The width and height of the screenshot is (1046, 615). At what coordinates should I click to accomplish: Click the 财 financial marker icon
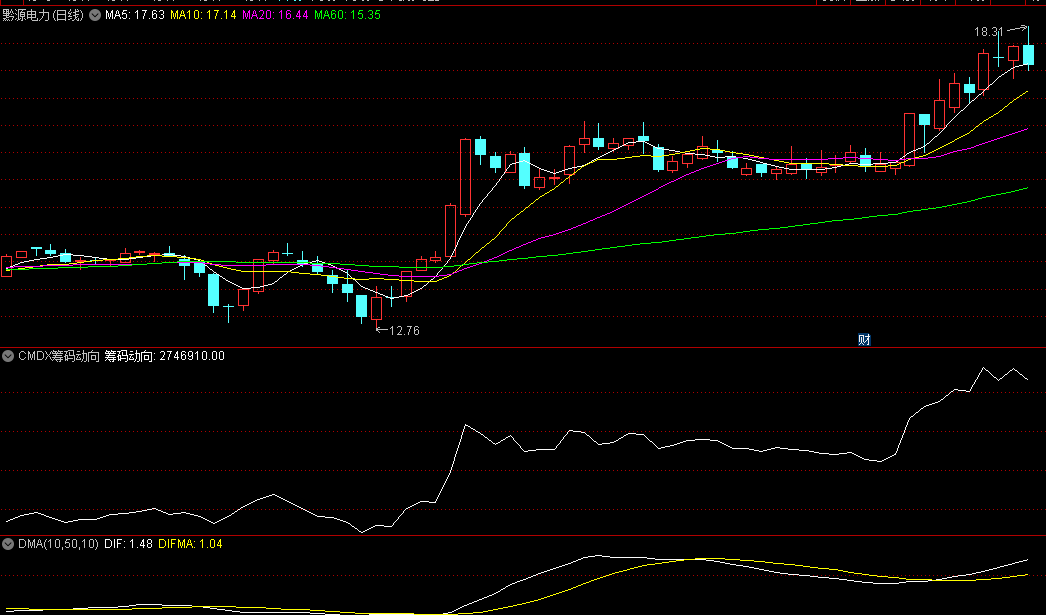[864, 340]
